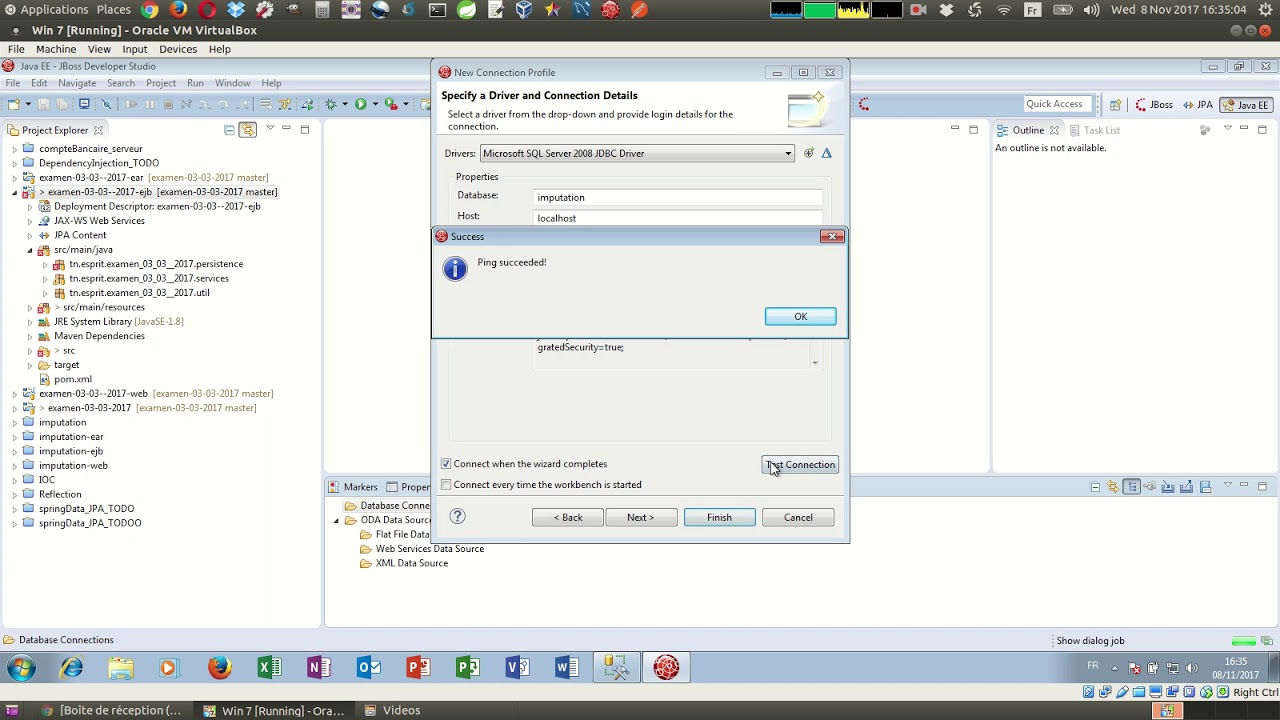Open Excel from Windows taskbar
Viewport: 1280px width, 720px height.
tap(269, 667)
